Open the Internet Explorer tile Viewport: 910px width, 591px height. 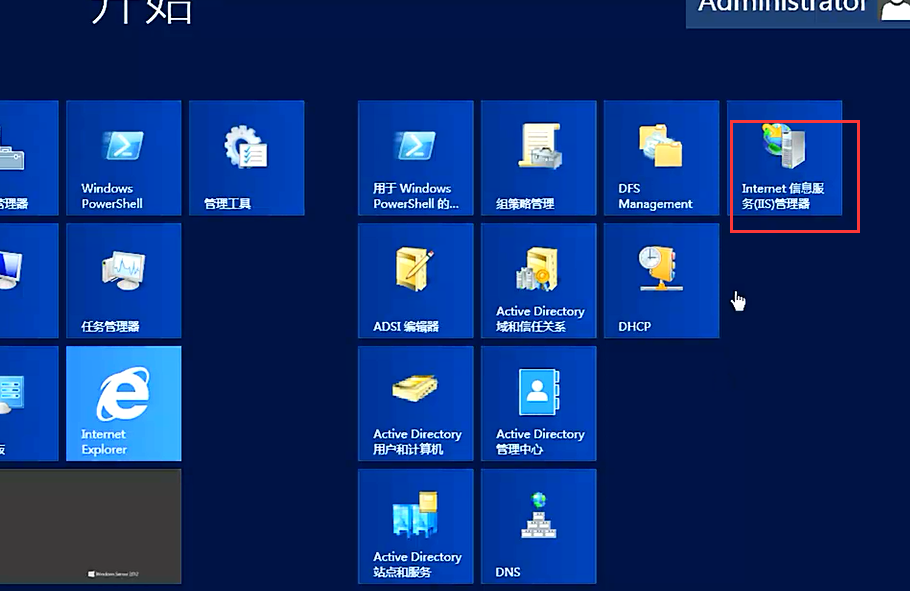(x=124, y=403)
